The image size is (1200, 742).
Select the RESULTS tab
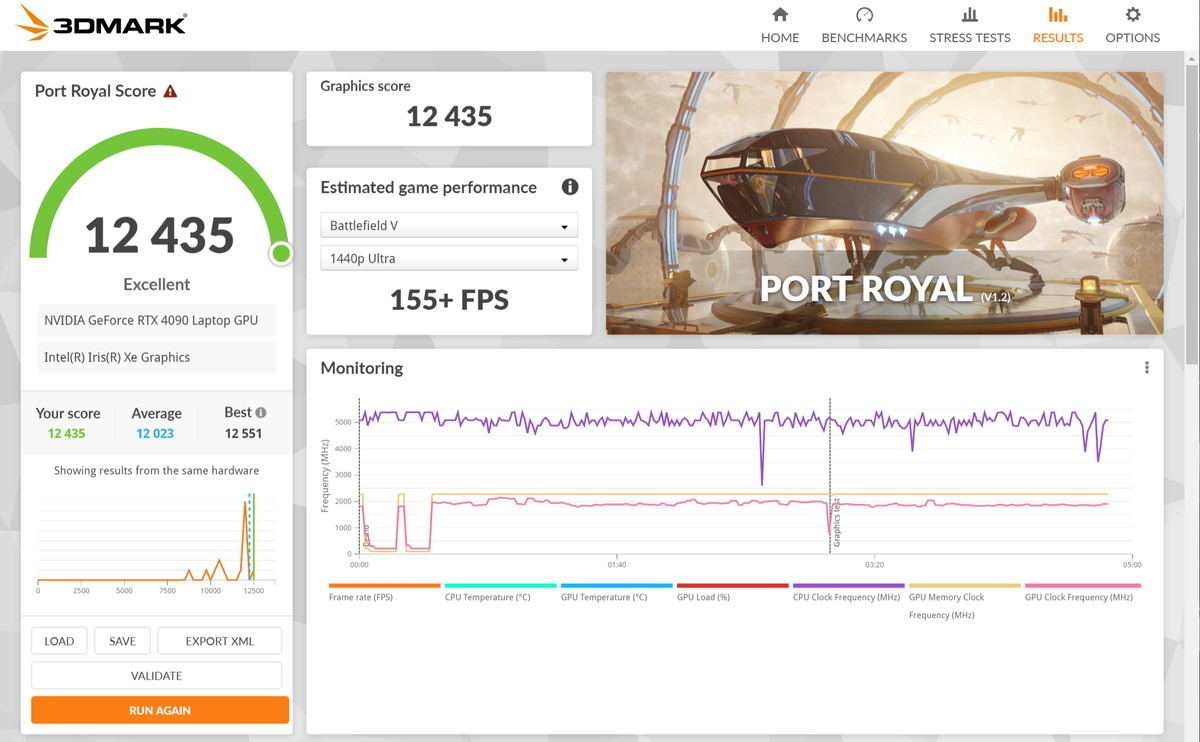pos(1058,38)
